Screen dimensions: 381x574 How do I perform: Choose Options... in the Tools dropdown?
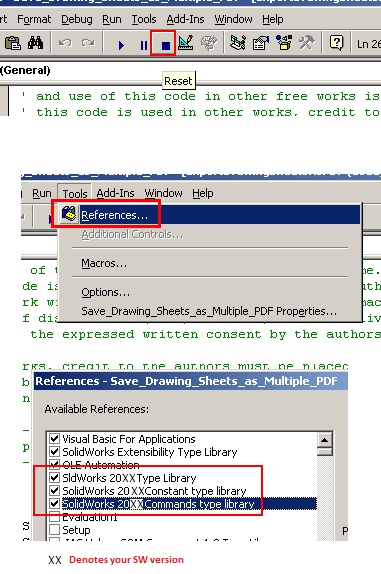105,292
